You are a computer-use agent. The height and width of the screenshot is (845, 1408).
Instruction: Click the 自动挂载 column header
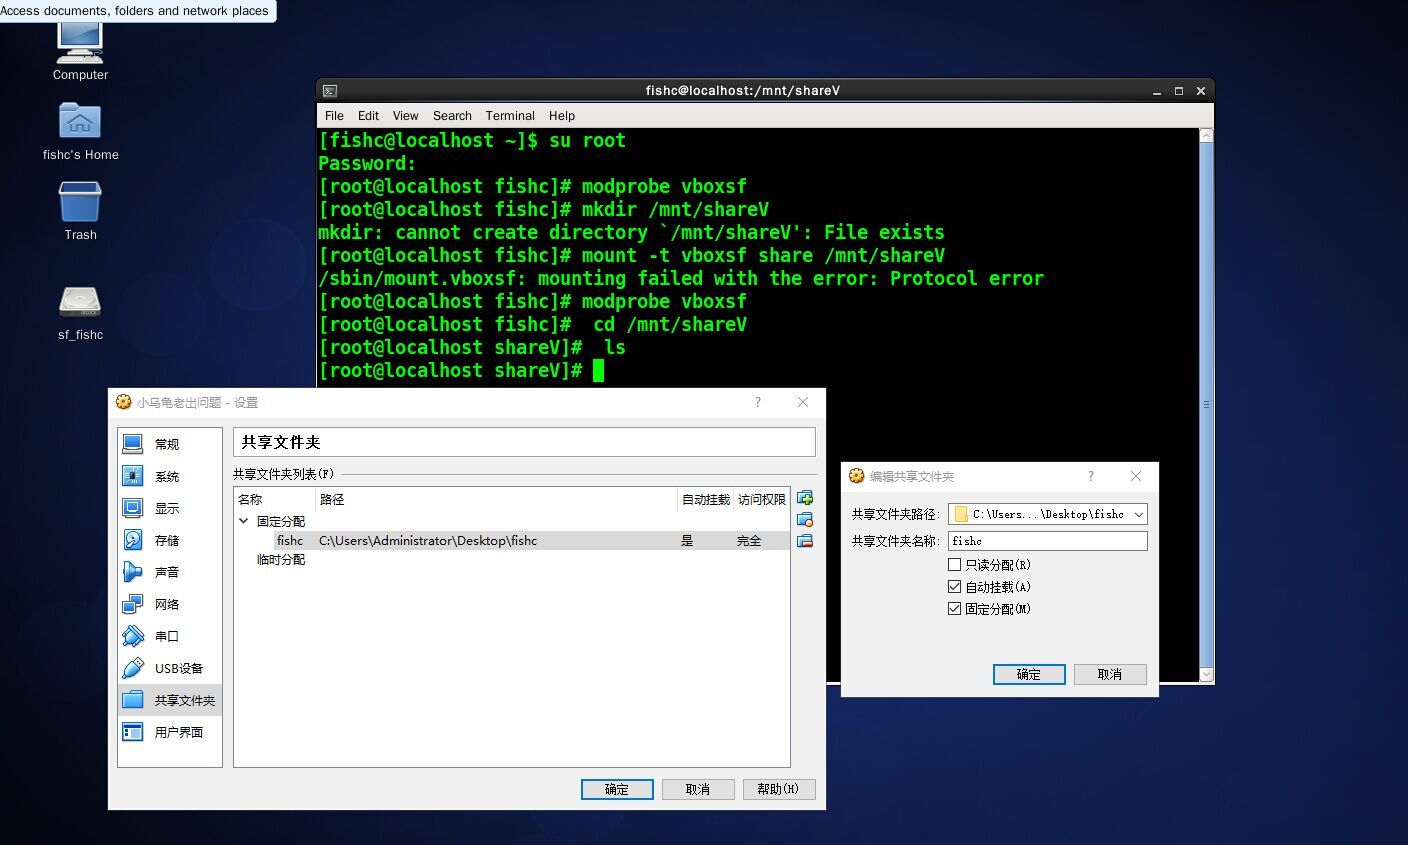tap(706, 499)
